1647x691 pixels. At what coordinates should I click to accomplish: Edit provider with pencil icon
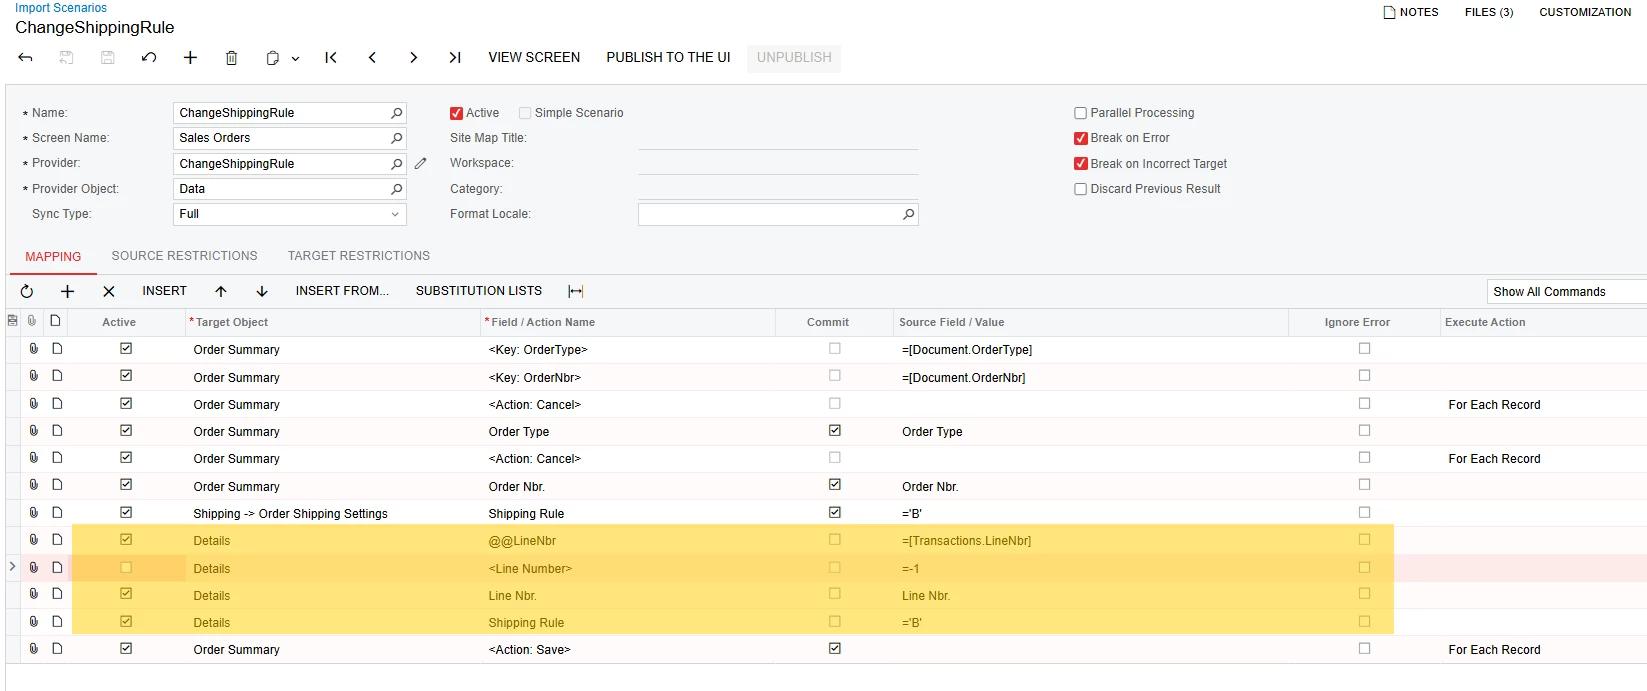(420, 164)
